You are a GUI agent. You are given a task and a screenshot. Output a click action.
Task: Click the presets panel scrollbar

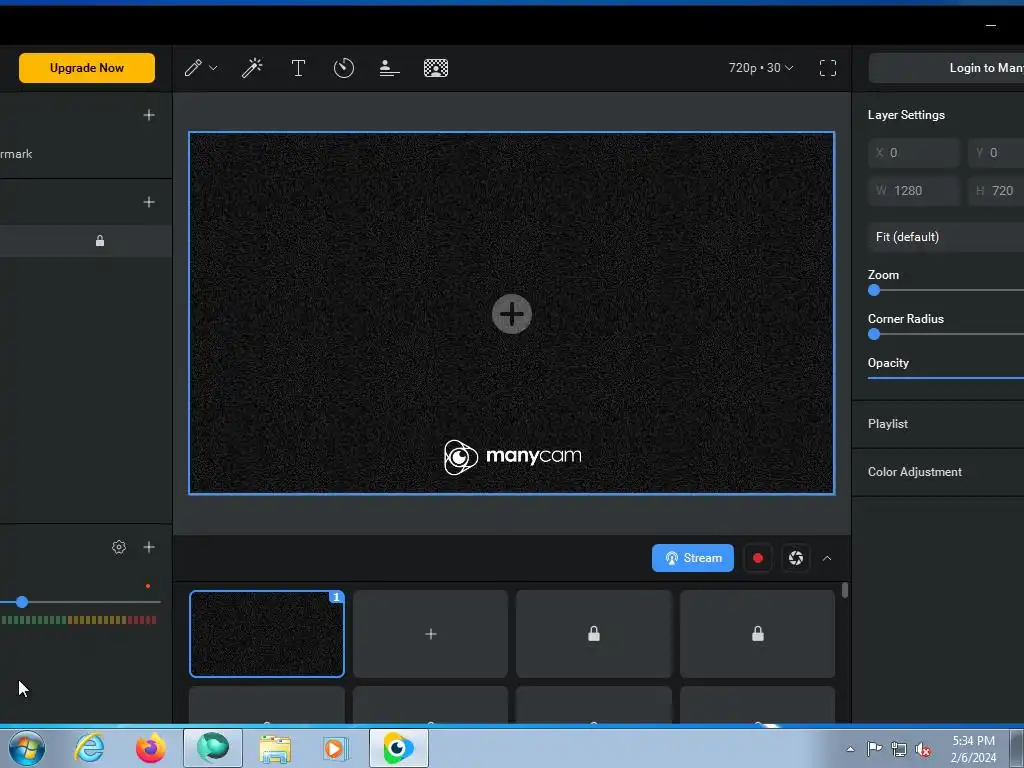coord(845,590)
